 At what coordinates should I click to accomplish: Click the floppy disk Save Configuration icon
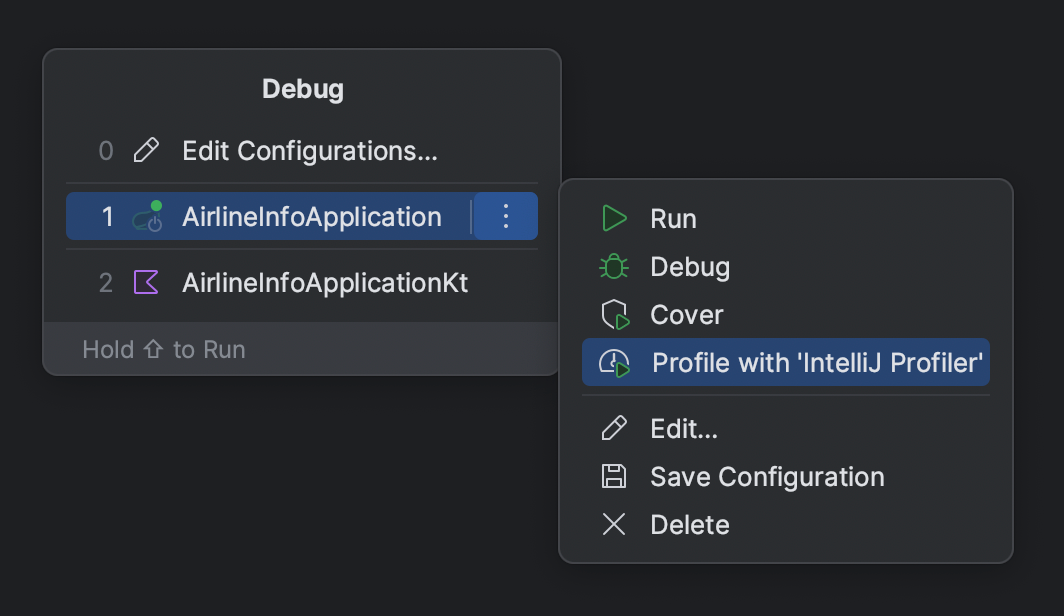613,477
